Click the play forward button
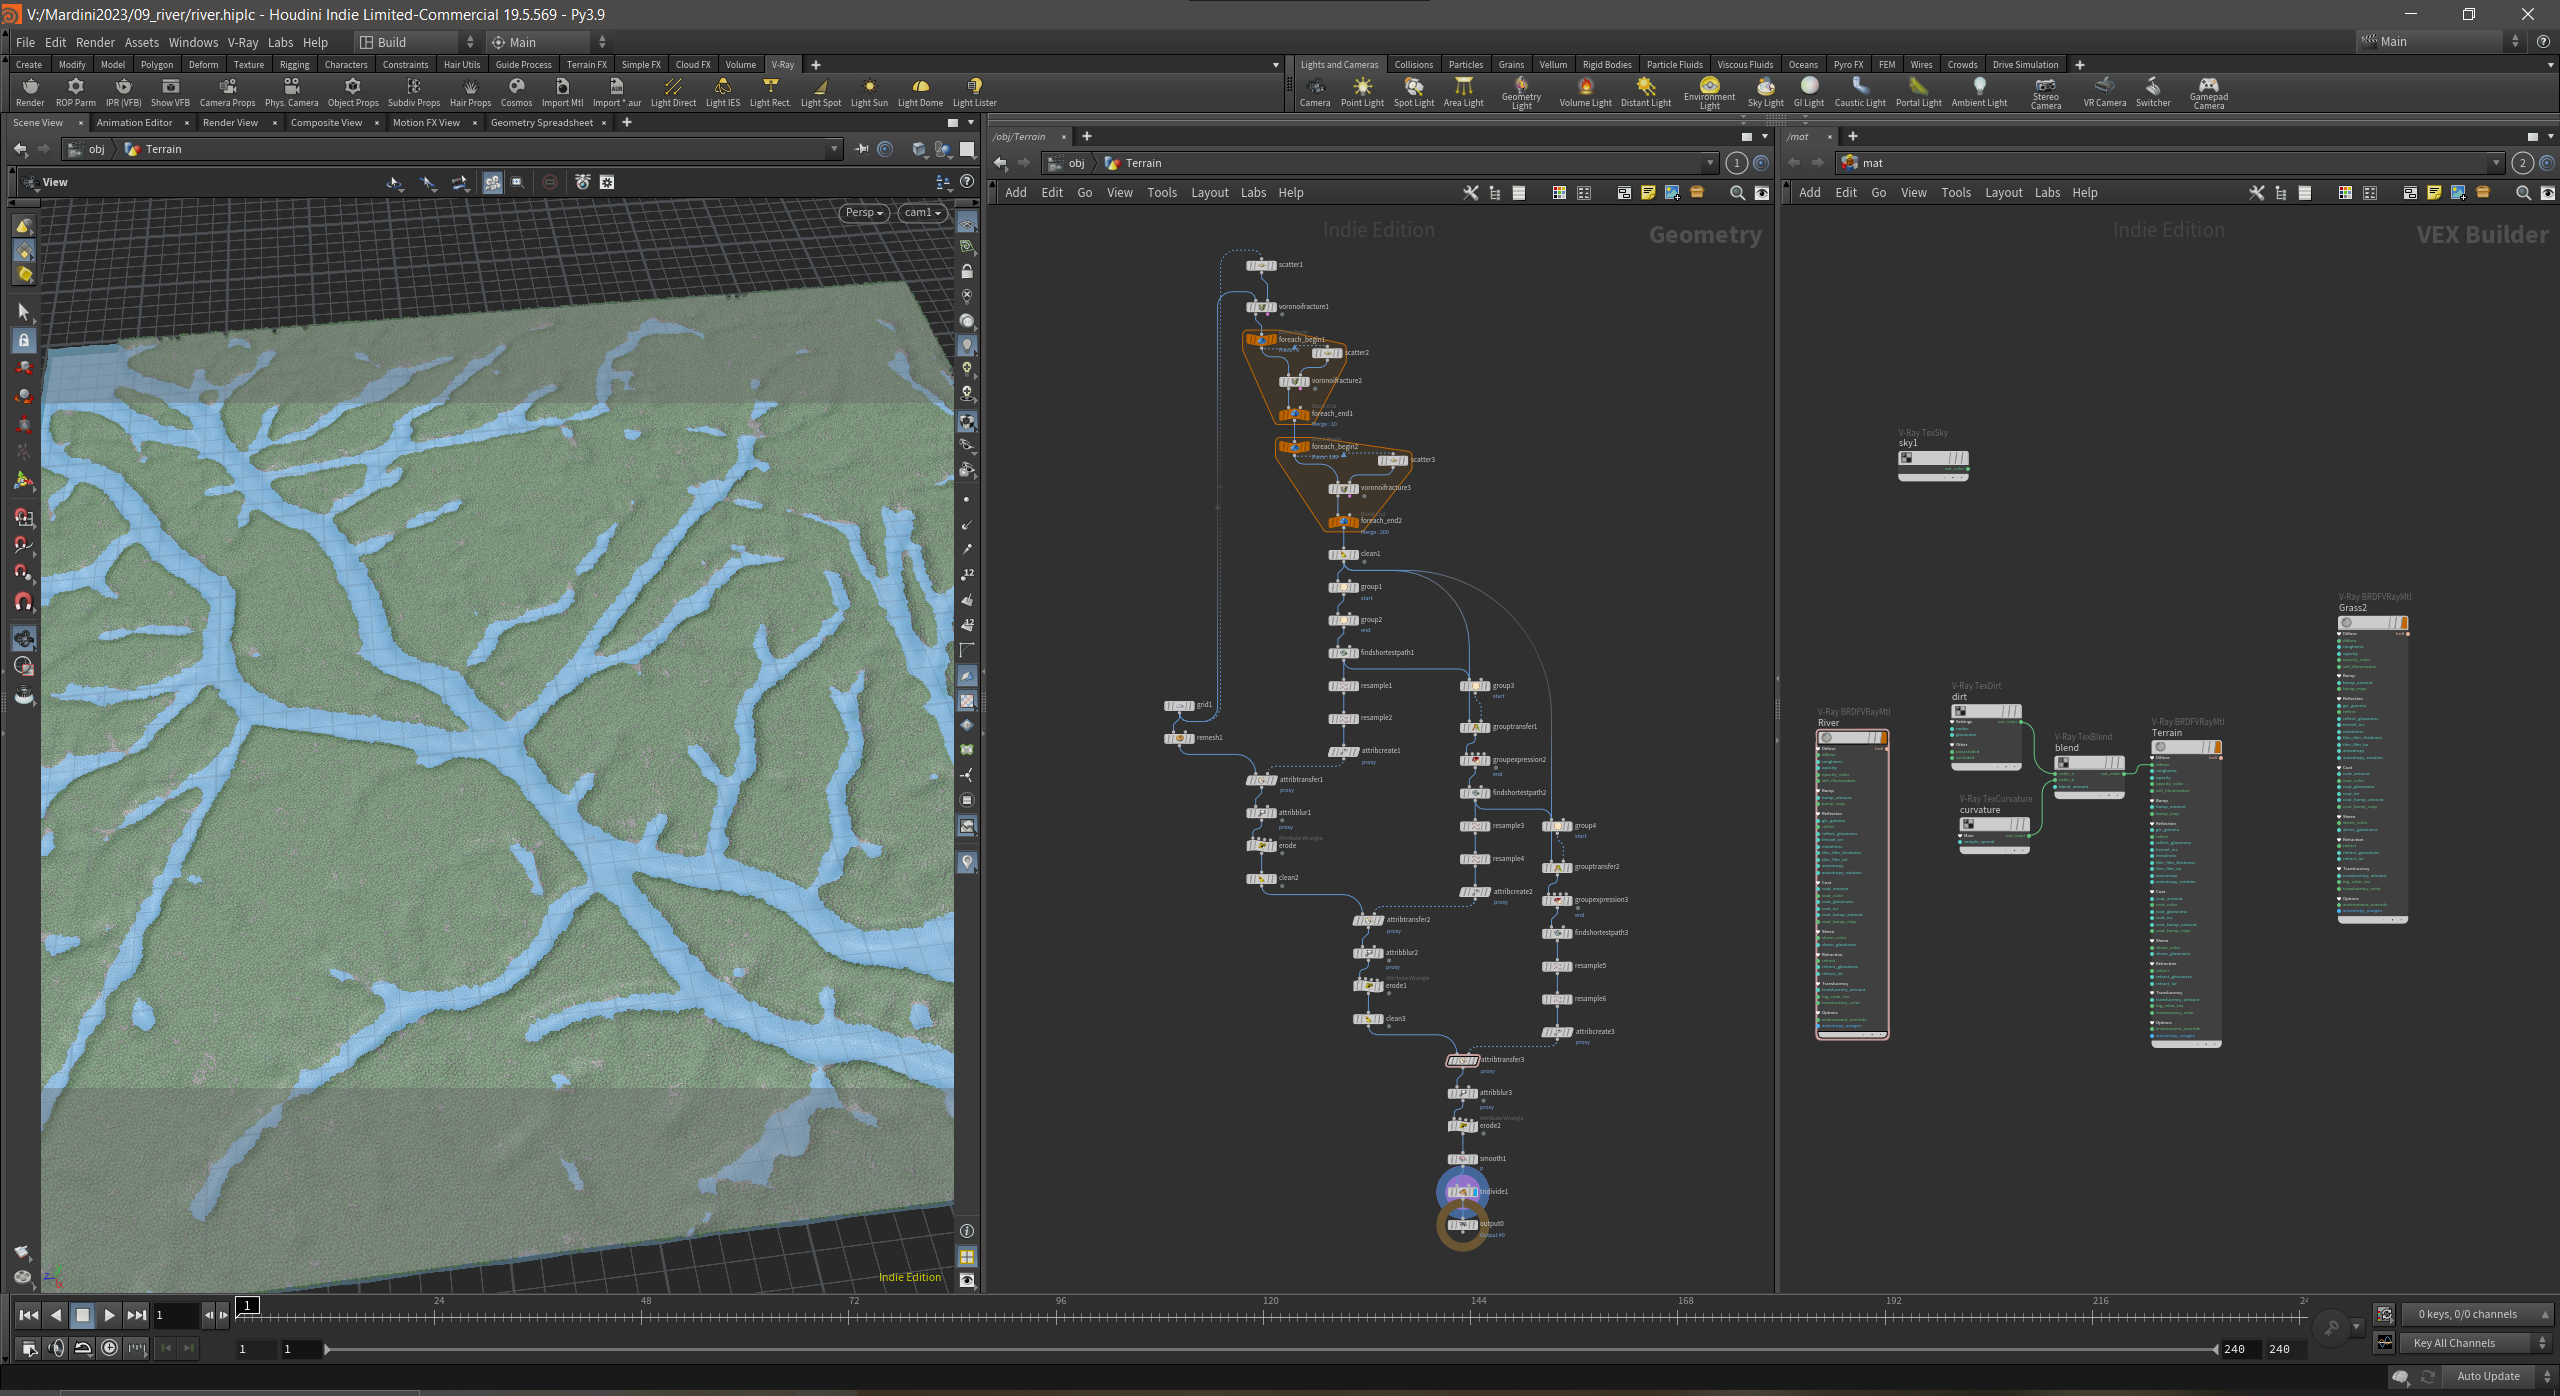 coord(109,1315)
